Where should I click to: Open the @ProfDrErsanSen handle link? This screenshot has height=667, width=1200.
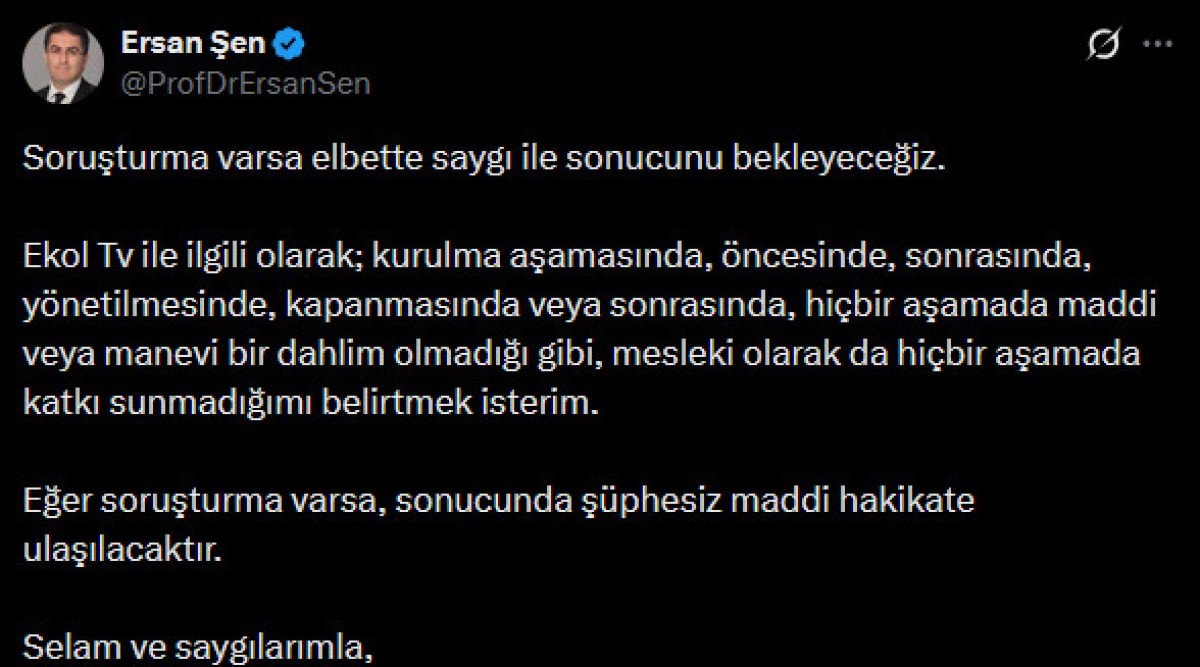pyautogui.click(x=245, y=84)
